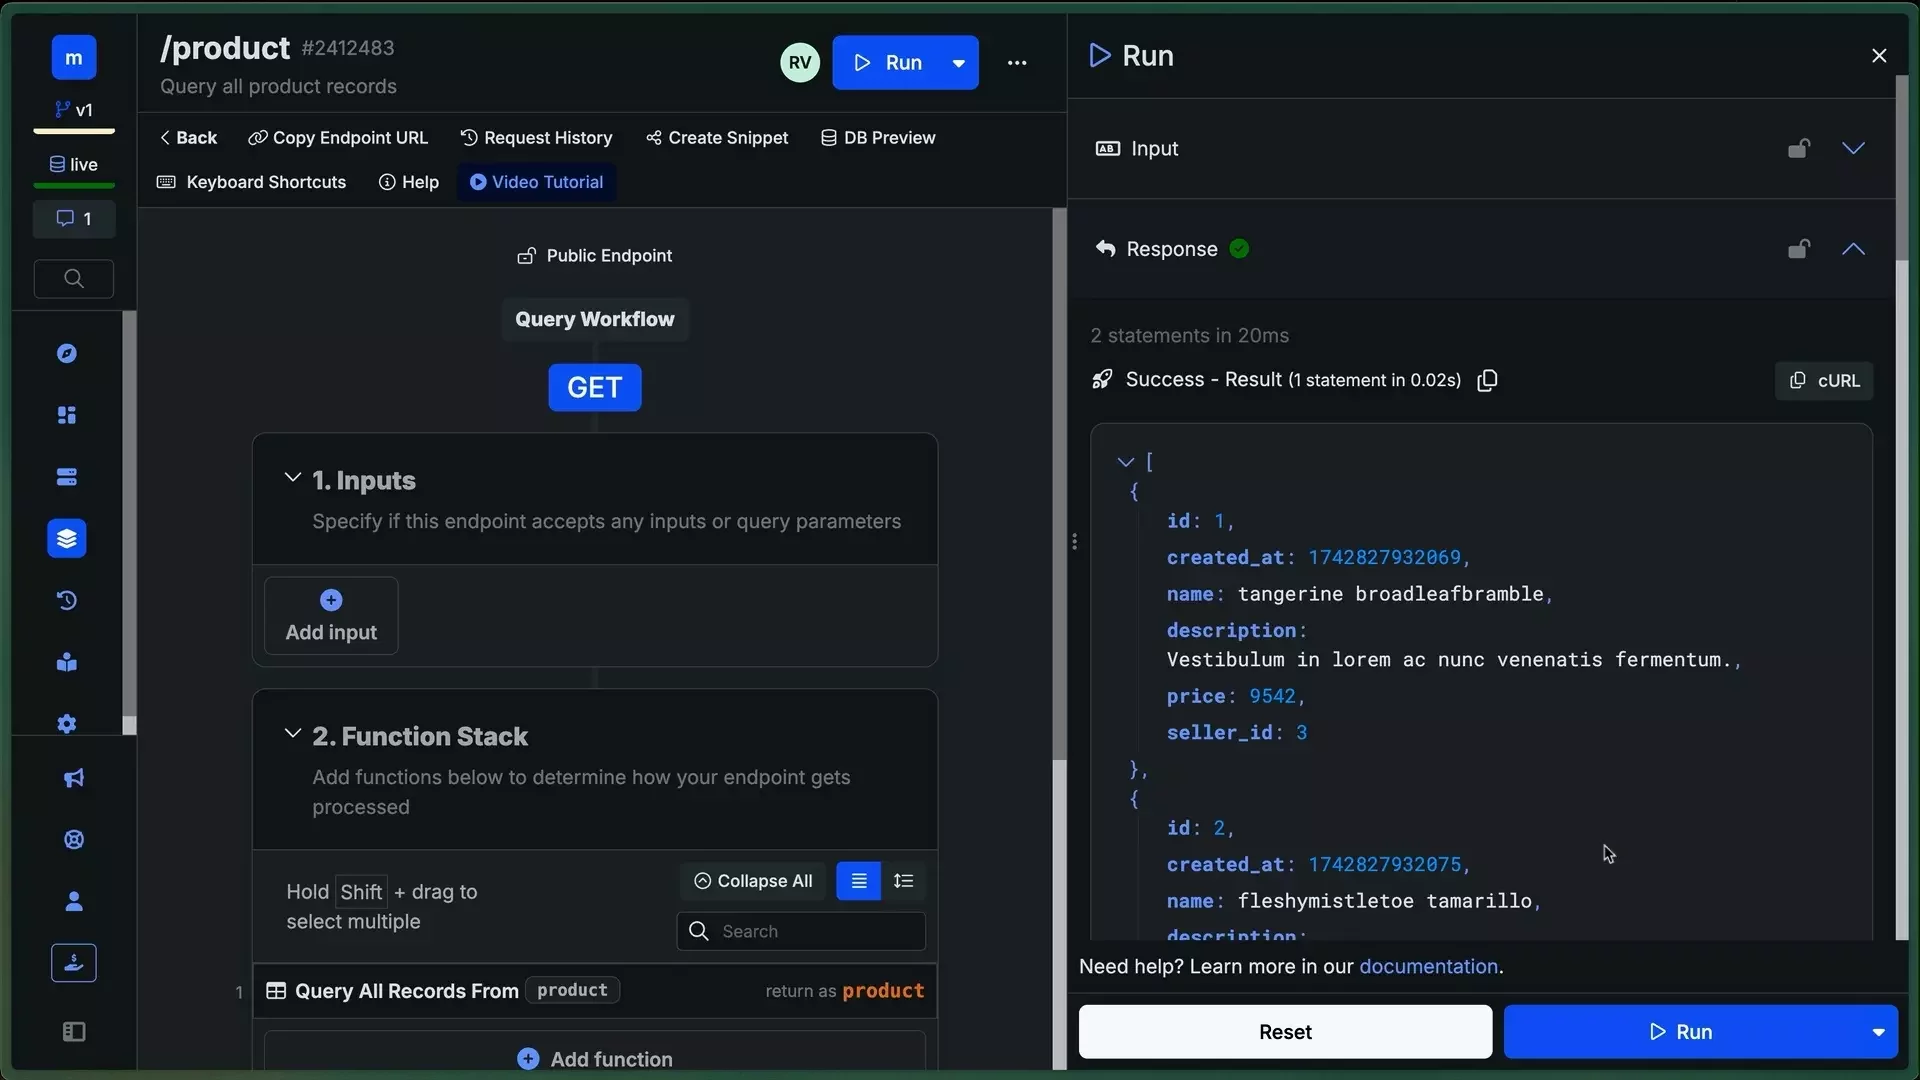Open request history clock icon in sidebar
The width and height of the screenshot is (1920, 1080).
pyautogui.click(x=66, y=600)
